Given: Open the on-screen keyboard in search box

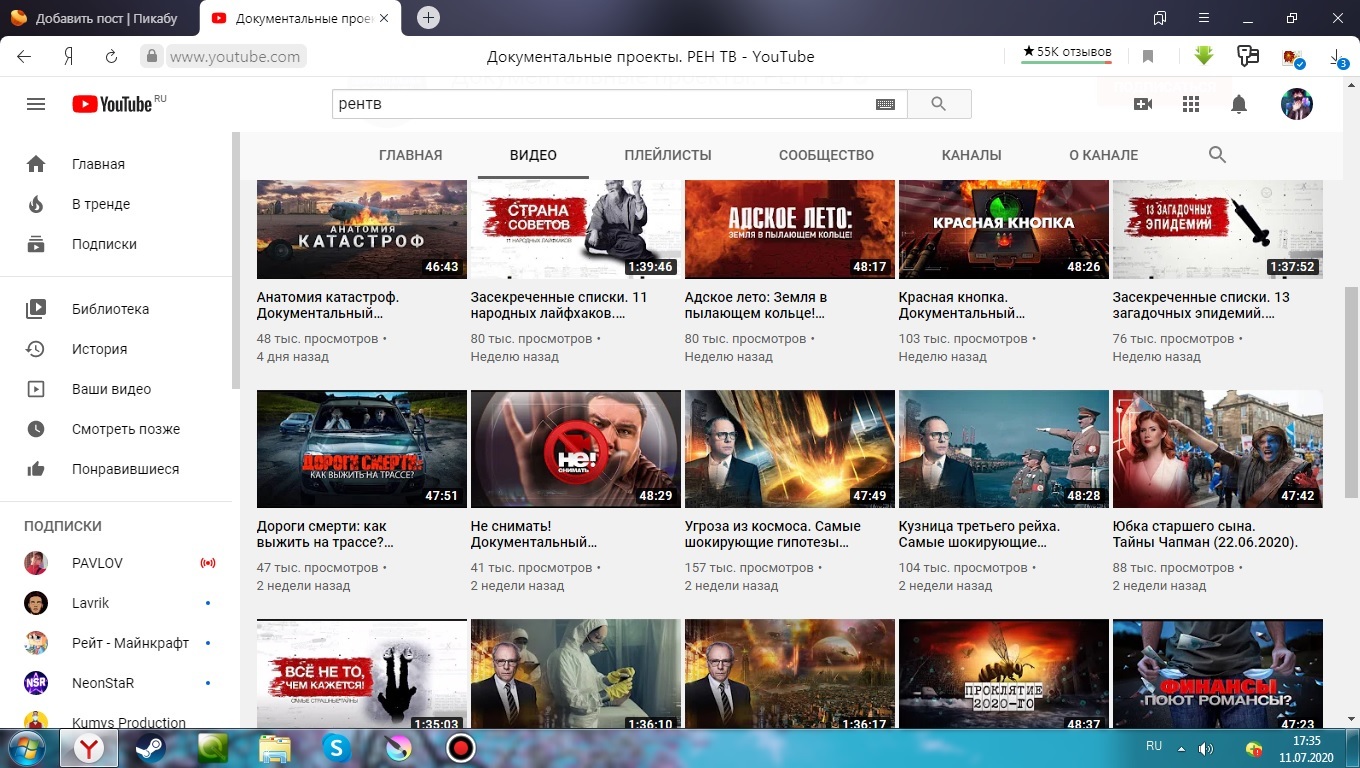Looking at the screenshot, I should click(x=885, y=104).
